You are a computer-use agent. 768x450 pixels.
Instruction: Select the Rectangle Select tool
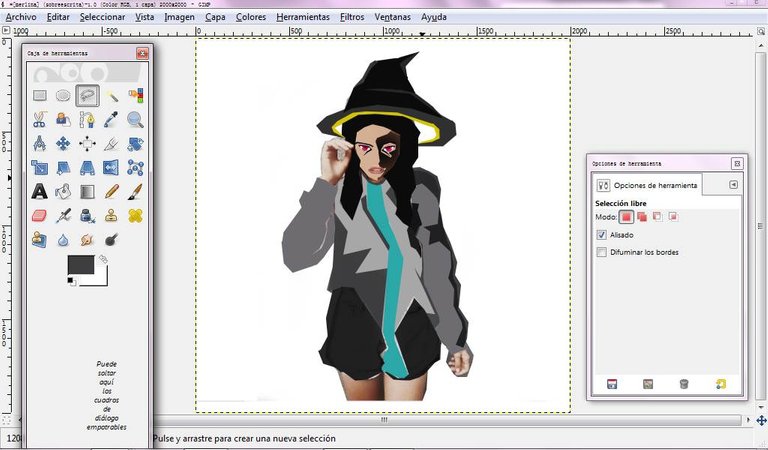(x=40, y=95)
